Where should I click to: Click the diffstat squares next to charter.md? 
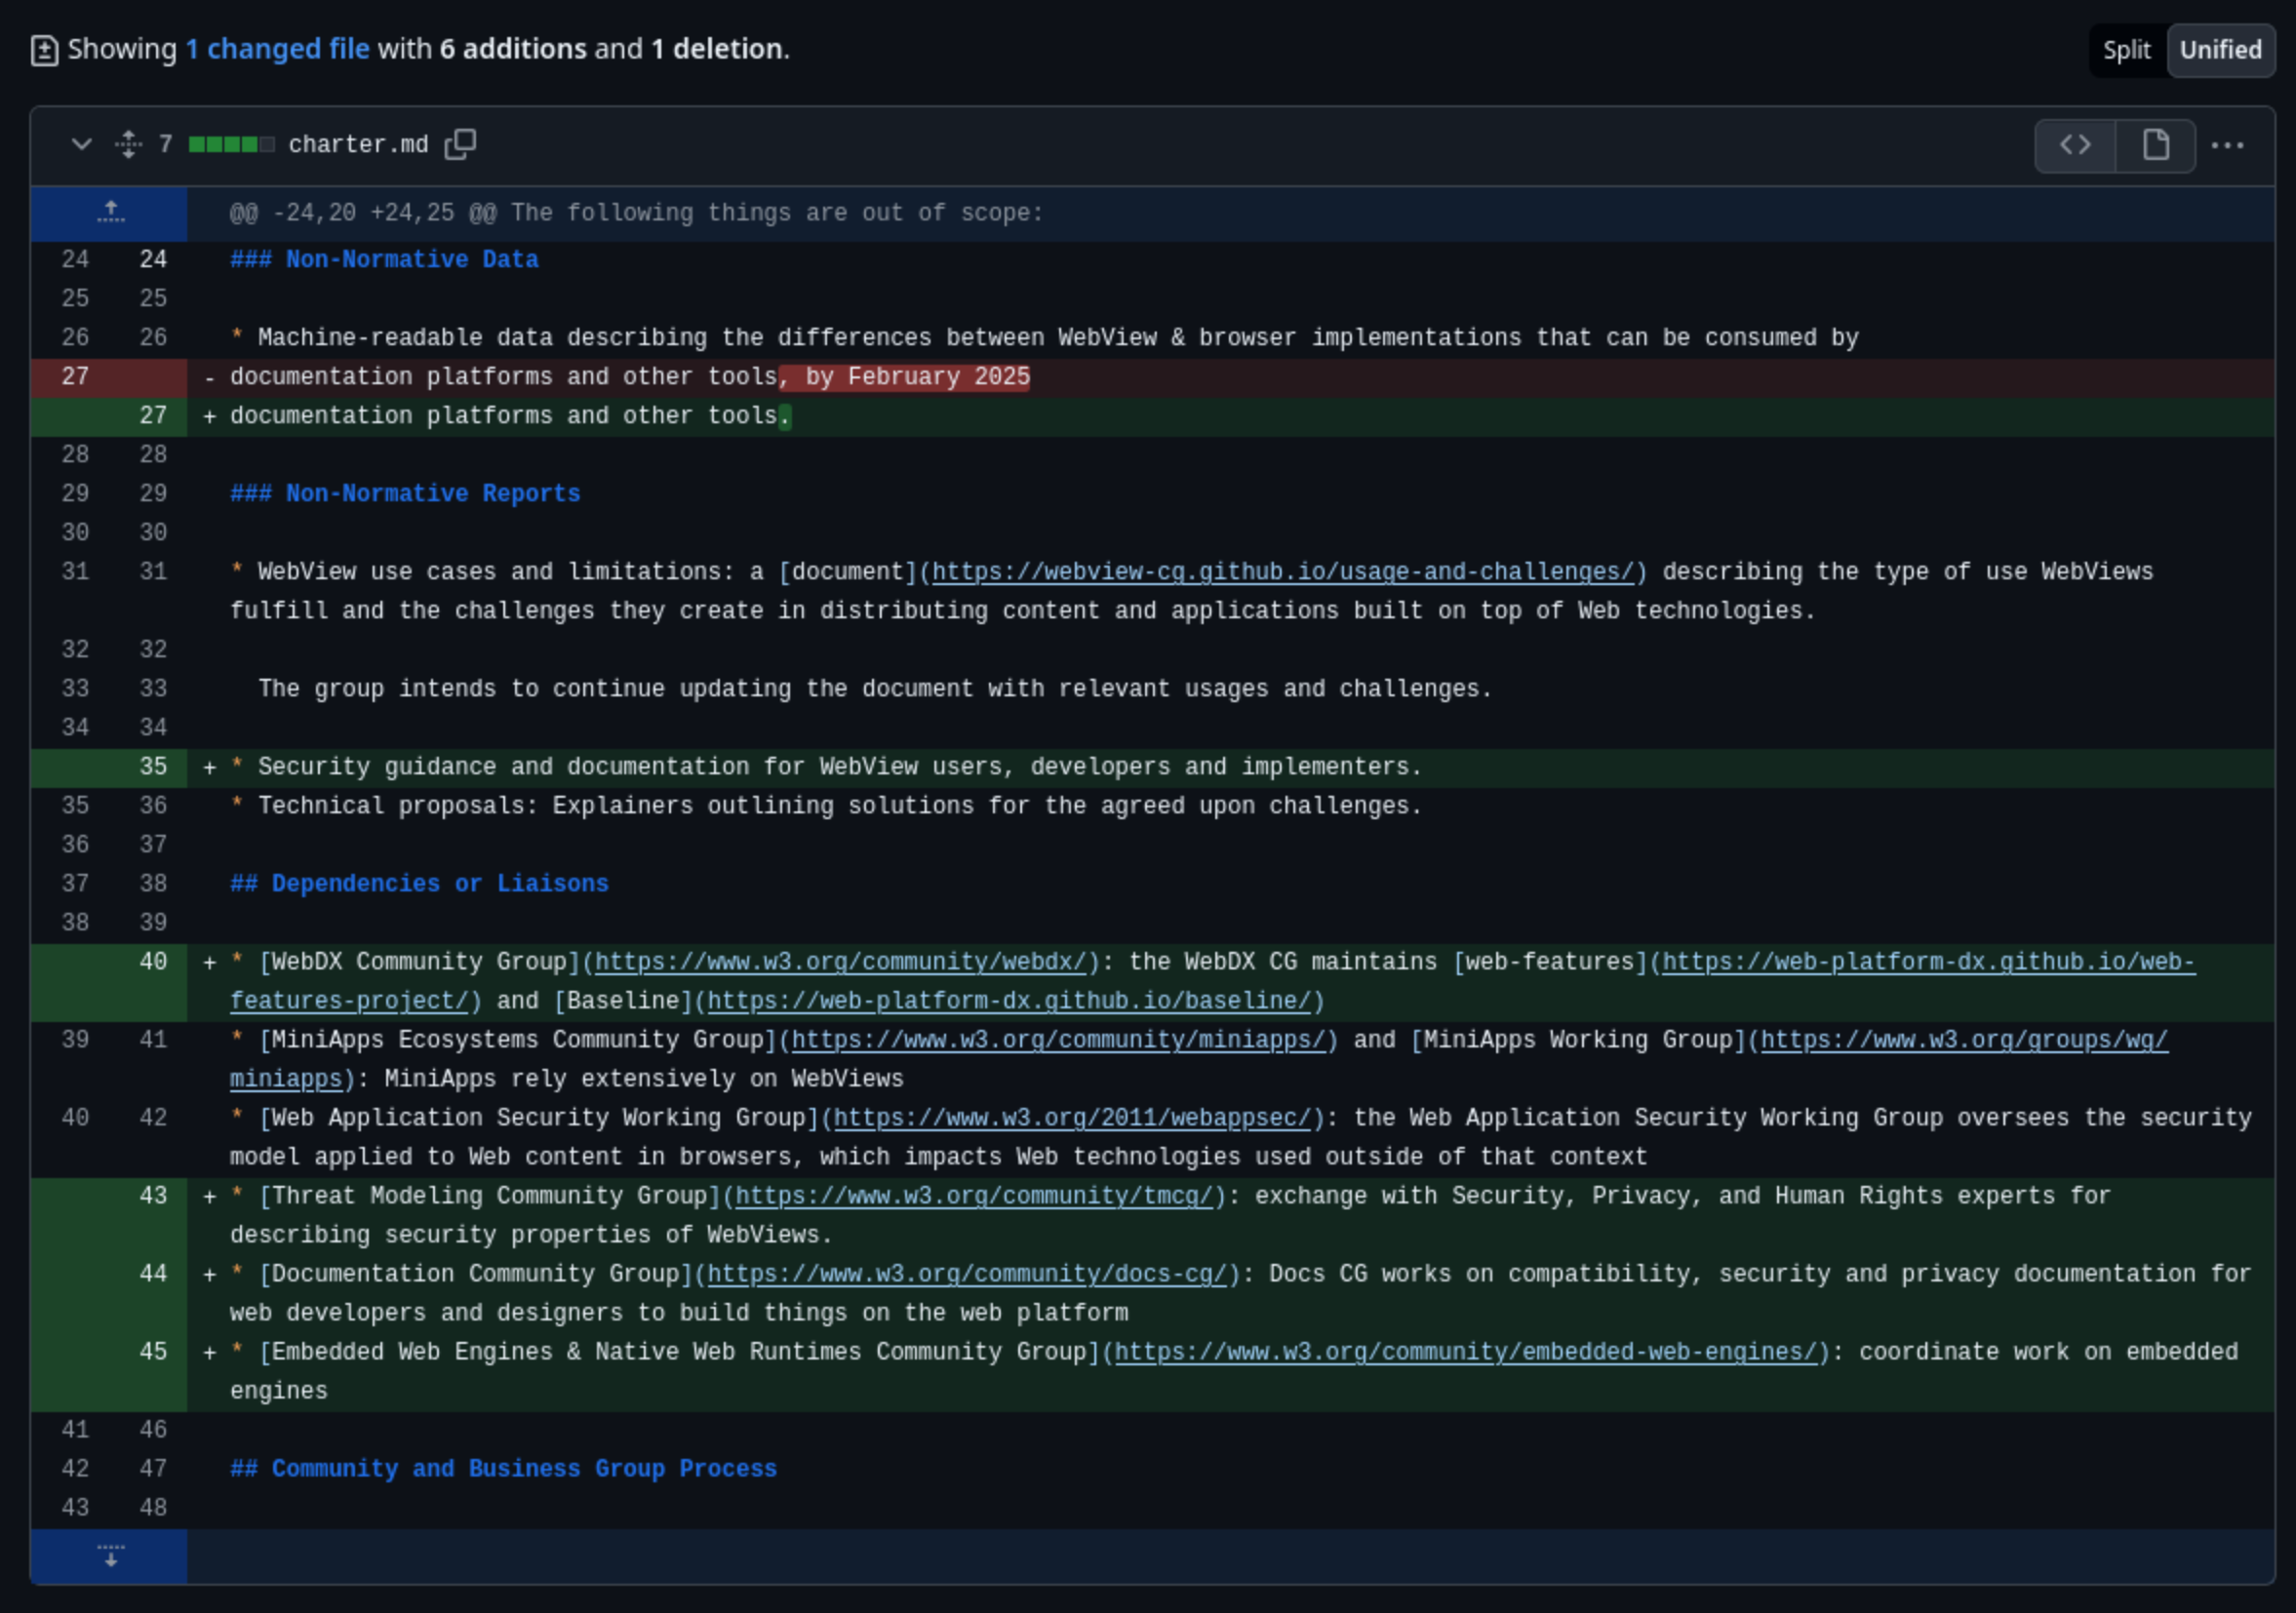tap(231, 145)
